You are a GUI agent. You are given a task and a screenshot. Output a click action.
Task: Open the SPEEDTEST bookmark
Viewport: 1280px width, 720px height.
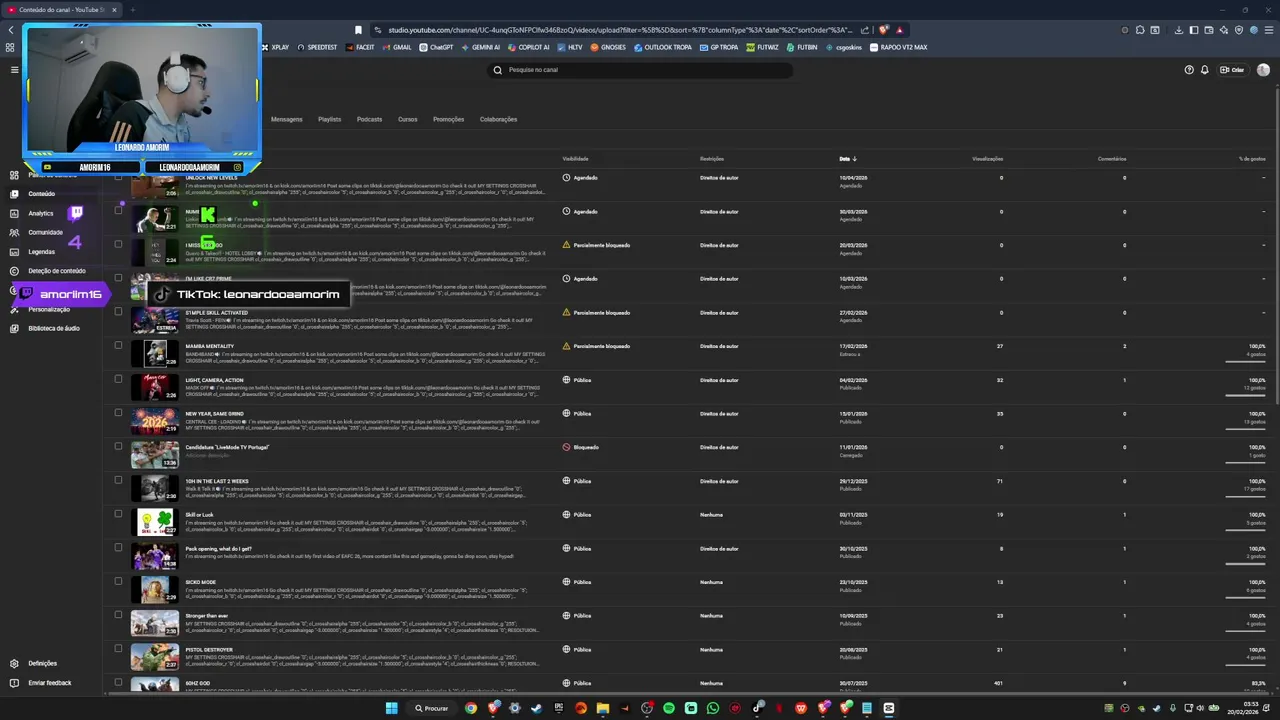317,47
